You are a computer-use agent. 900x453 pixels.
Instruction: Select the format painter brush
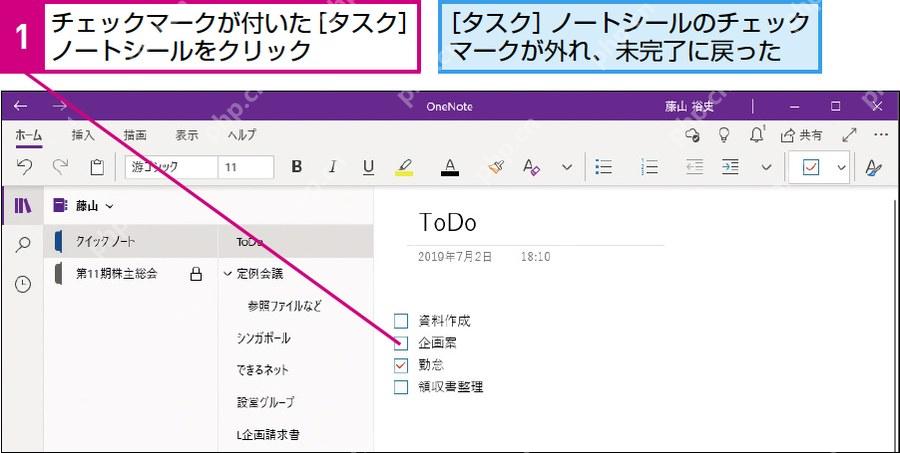pos(496,167)
